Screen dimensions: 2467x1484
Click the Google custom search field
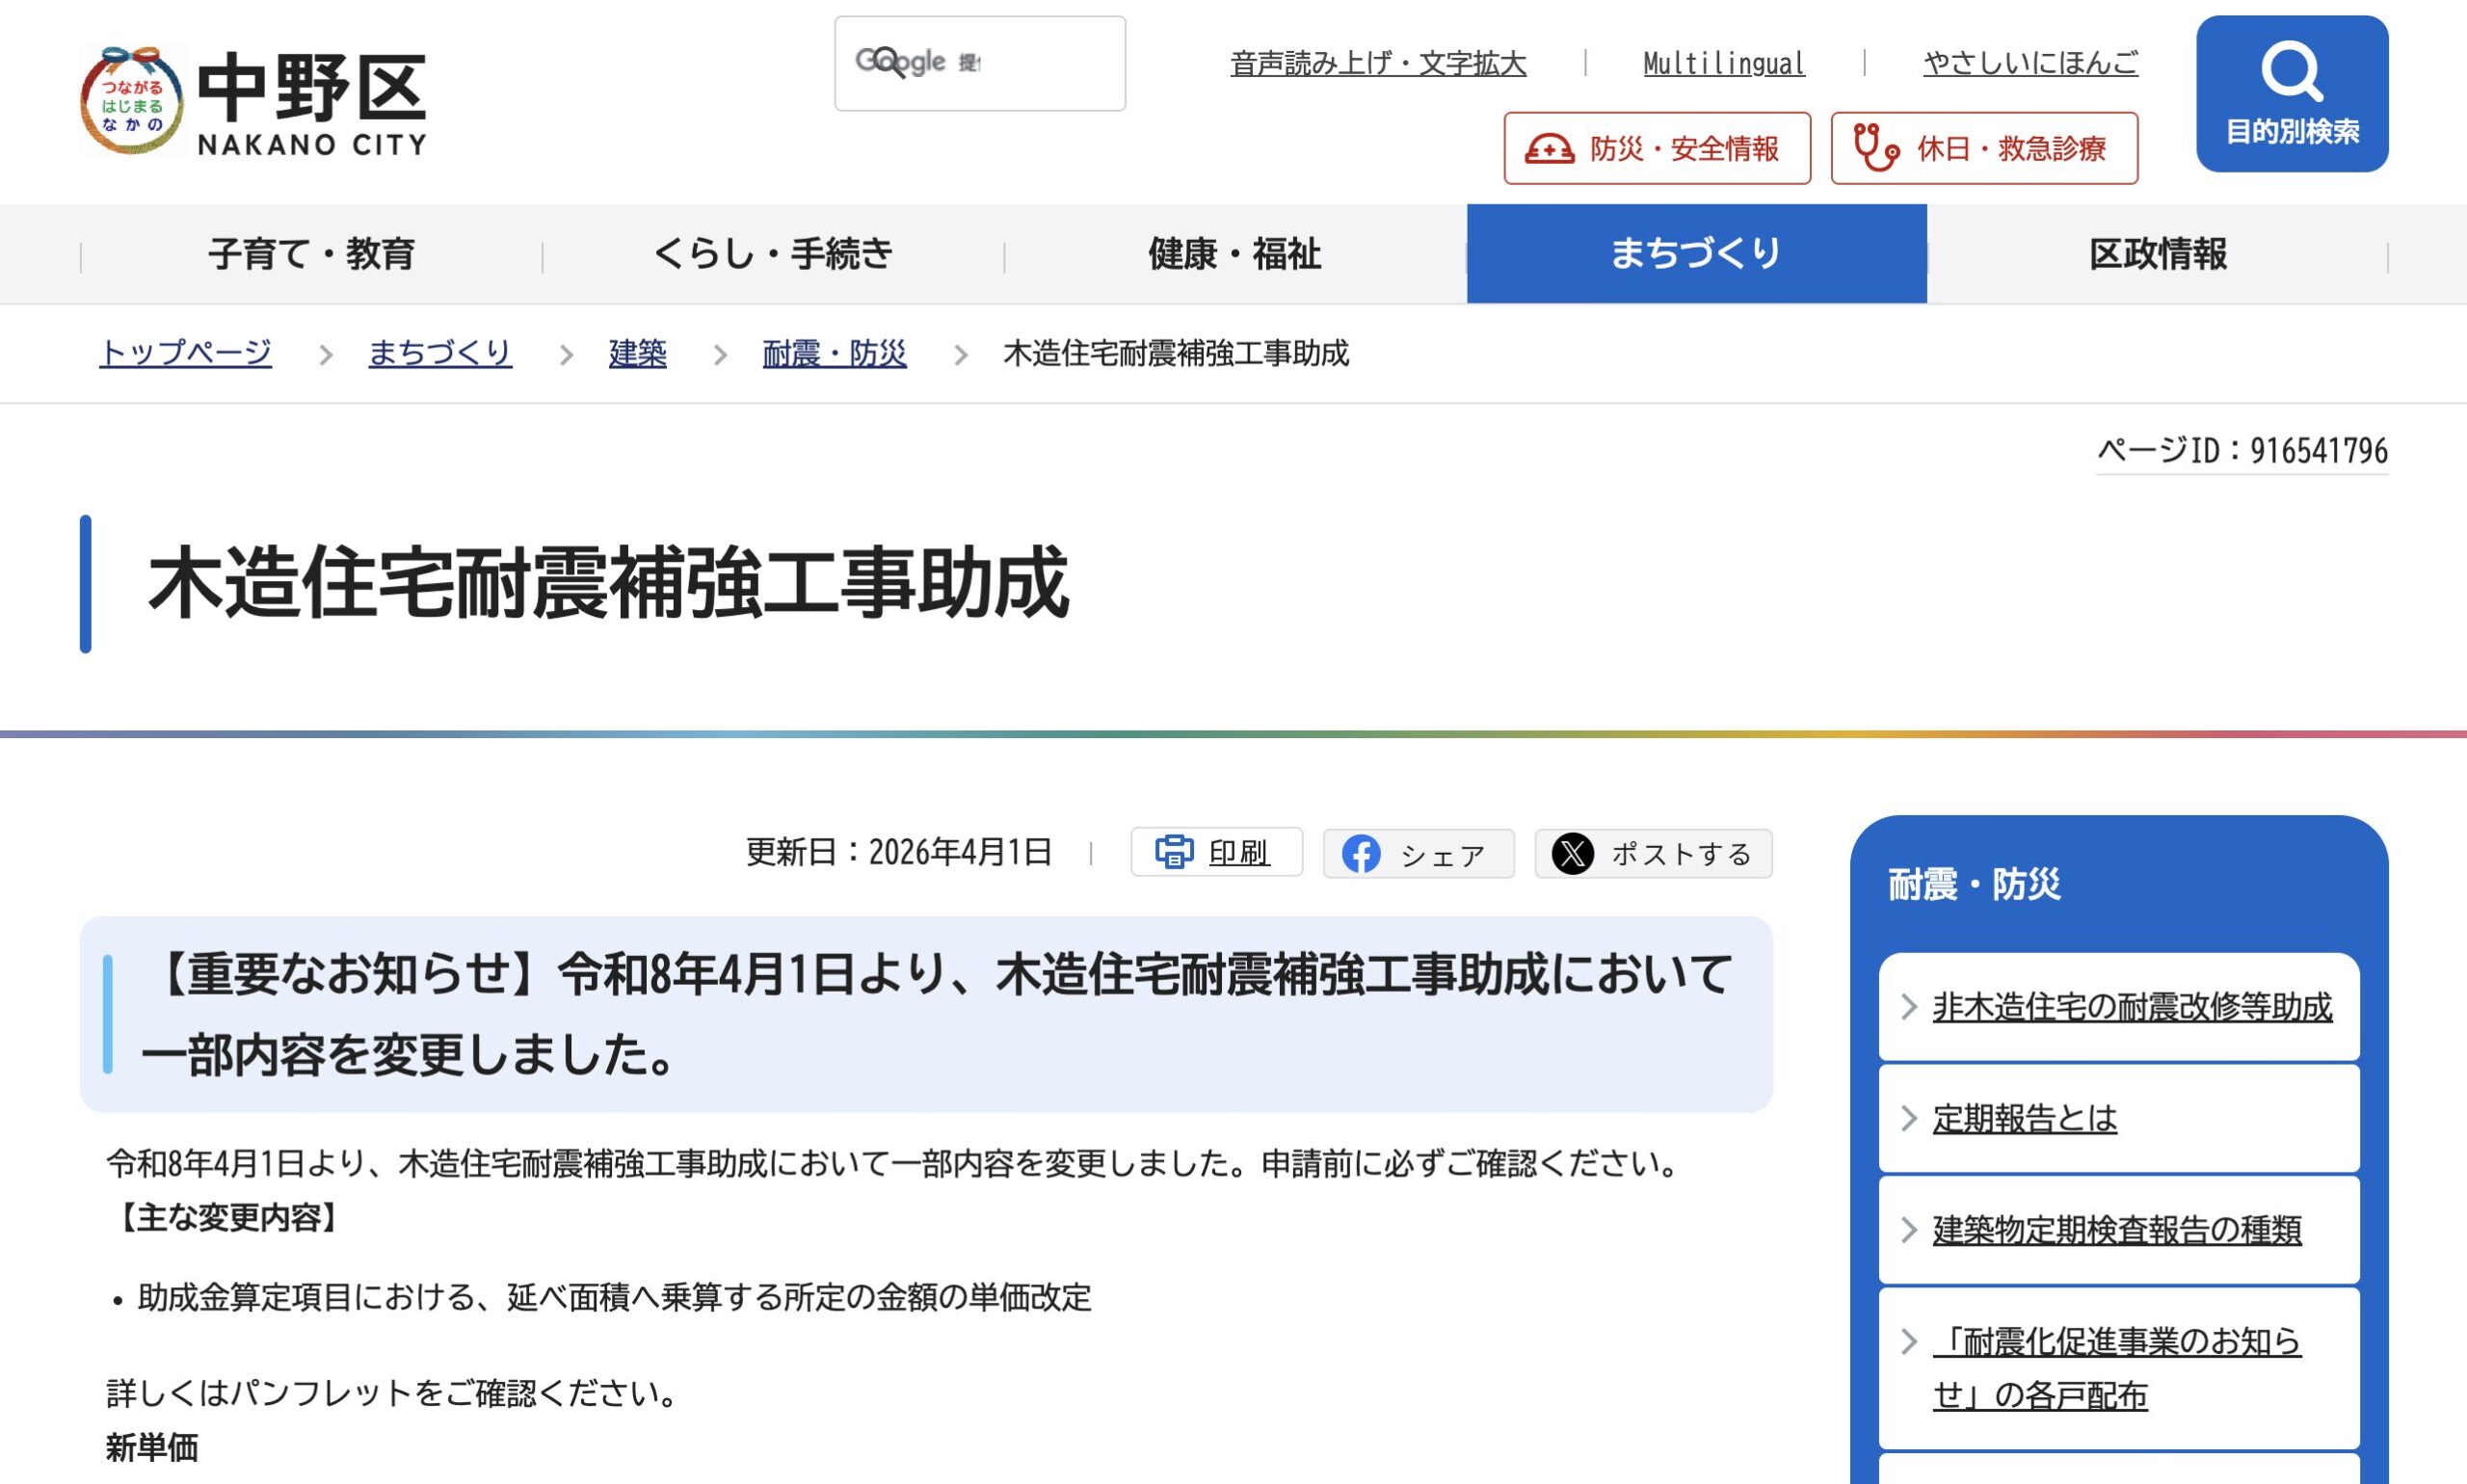[980, 63]
